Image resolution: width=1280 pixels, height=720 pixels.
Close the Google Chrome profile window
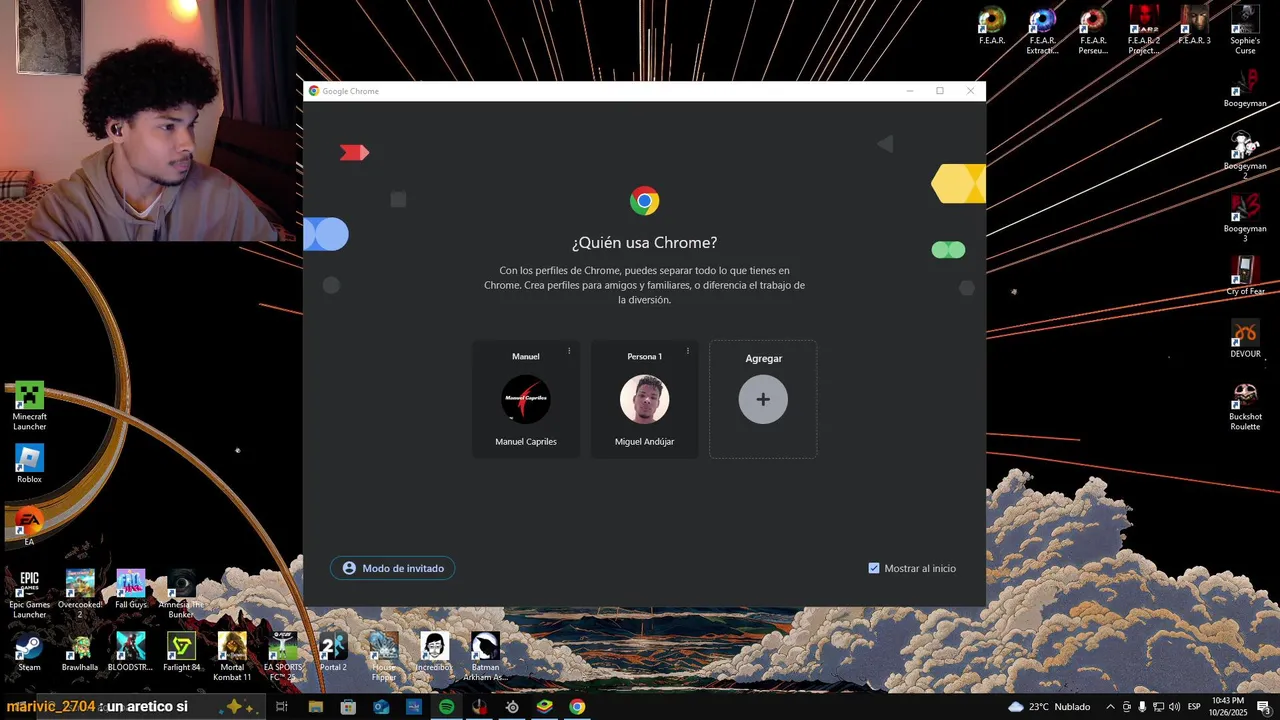click(970, 91)
